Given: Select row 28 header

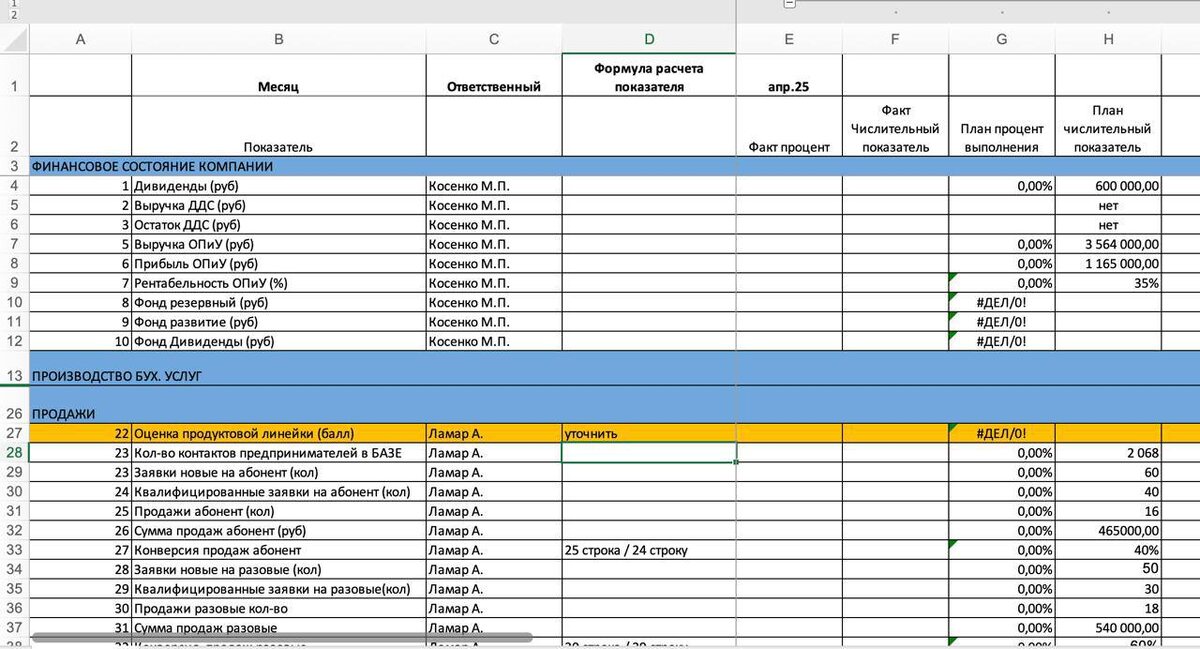Looking at the screenshot, I should tap(14, 452).
